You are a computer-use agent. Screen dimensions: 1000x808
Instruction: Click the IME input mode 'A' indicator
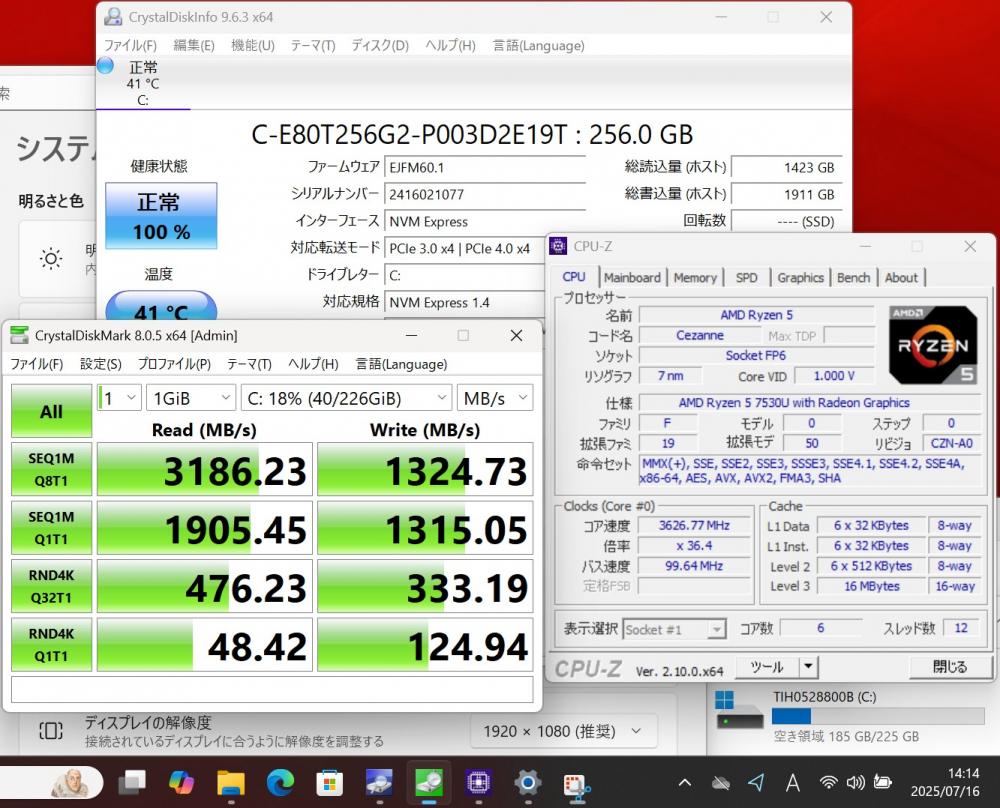[x=793, y=782]
